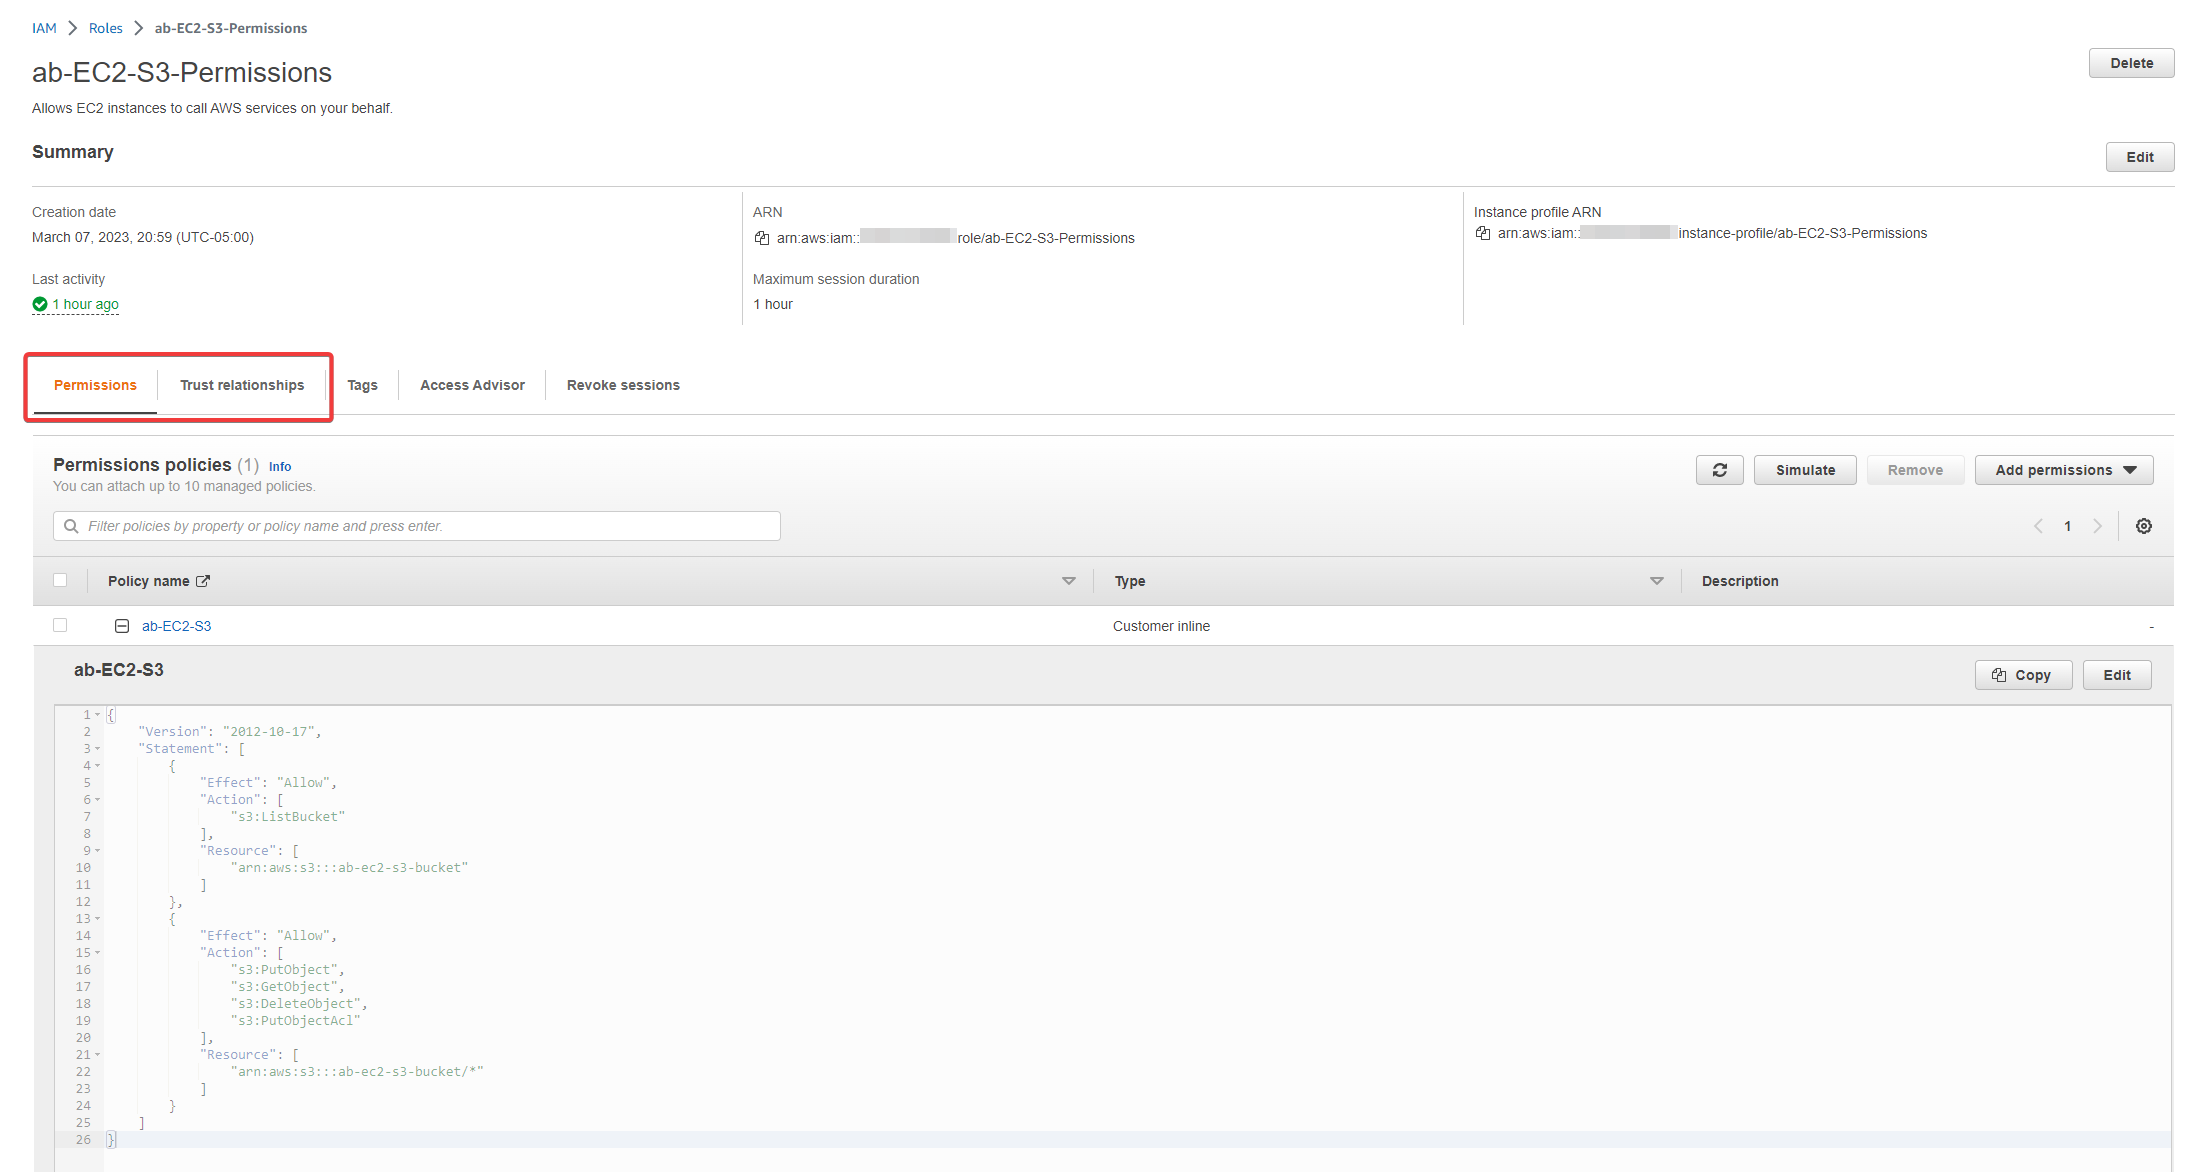Copy the role ARN using its copy icon
The image size is (2187, 1172).
point(762,238)
